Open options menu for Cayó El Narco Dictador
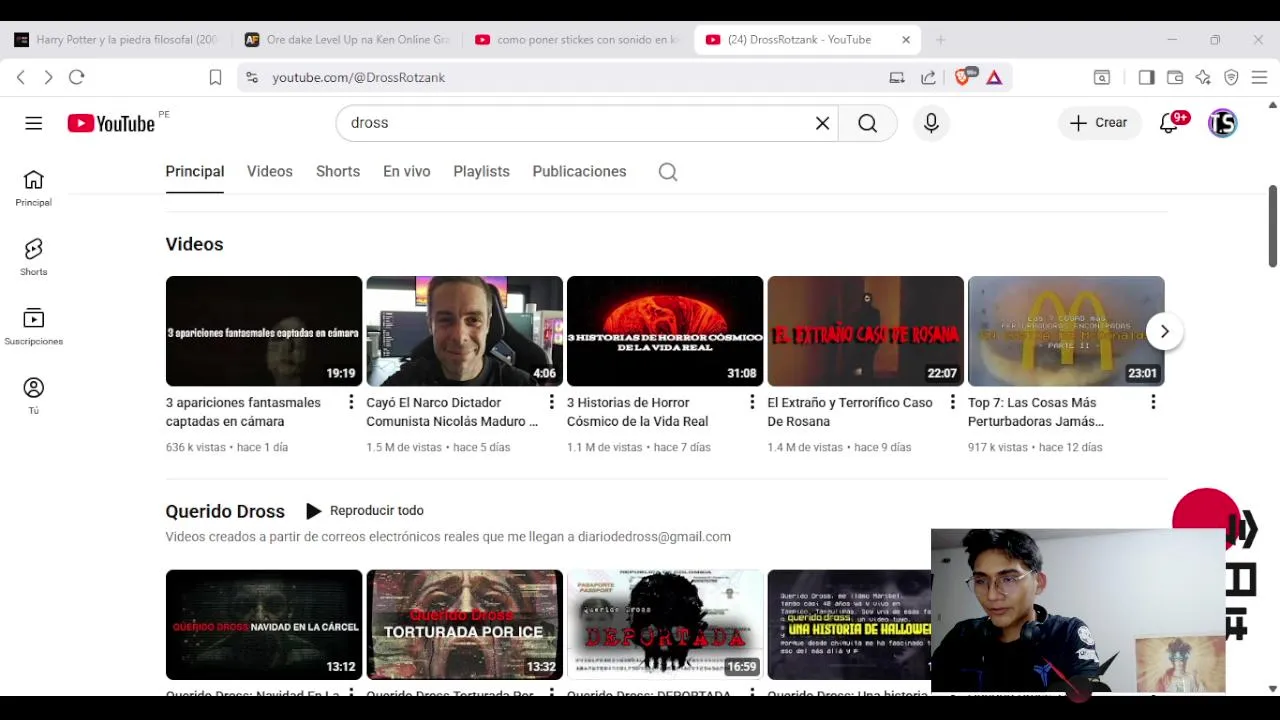This screenshot has height=720, width=1280. point(551,402)
